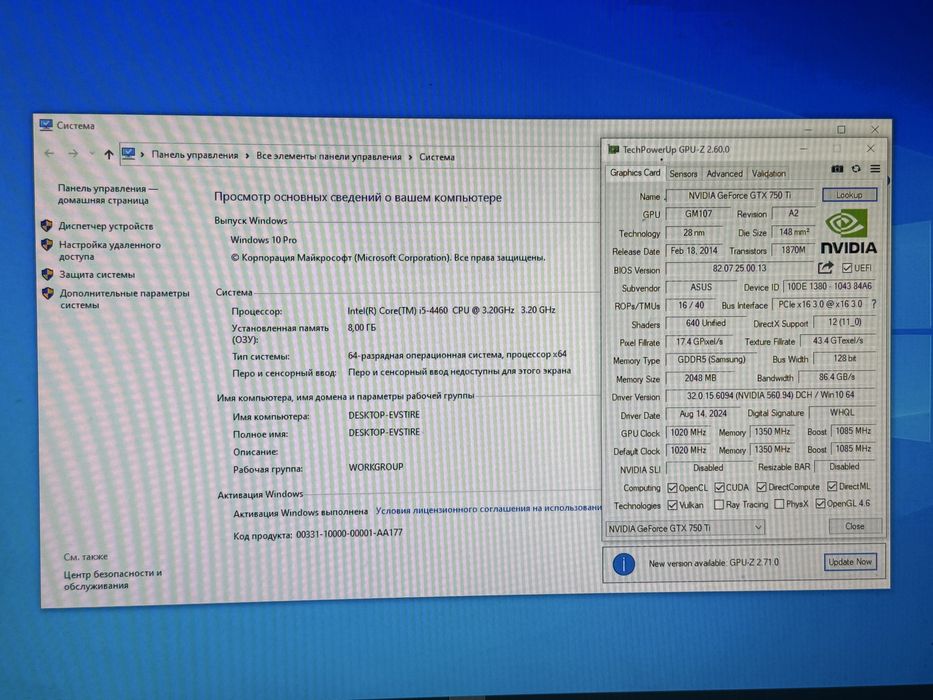The width and height of the screenshot is (933, 700).
Task: Click the BIOS Version field 82.07.25.00.13
Action: (x=739, y=268)
